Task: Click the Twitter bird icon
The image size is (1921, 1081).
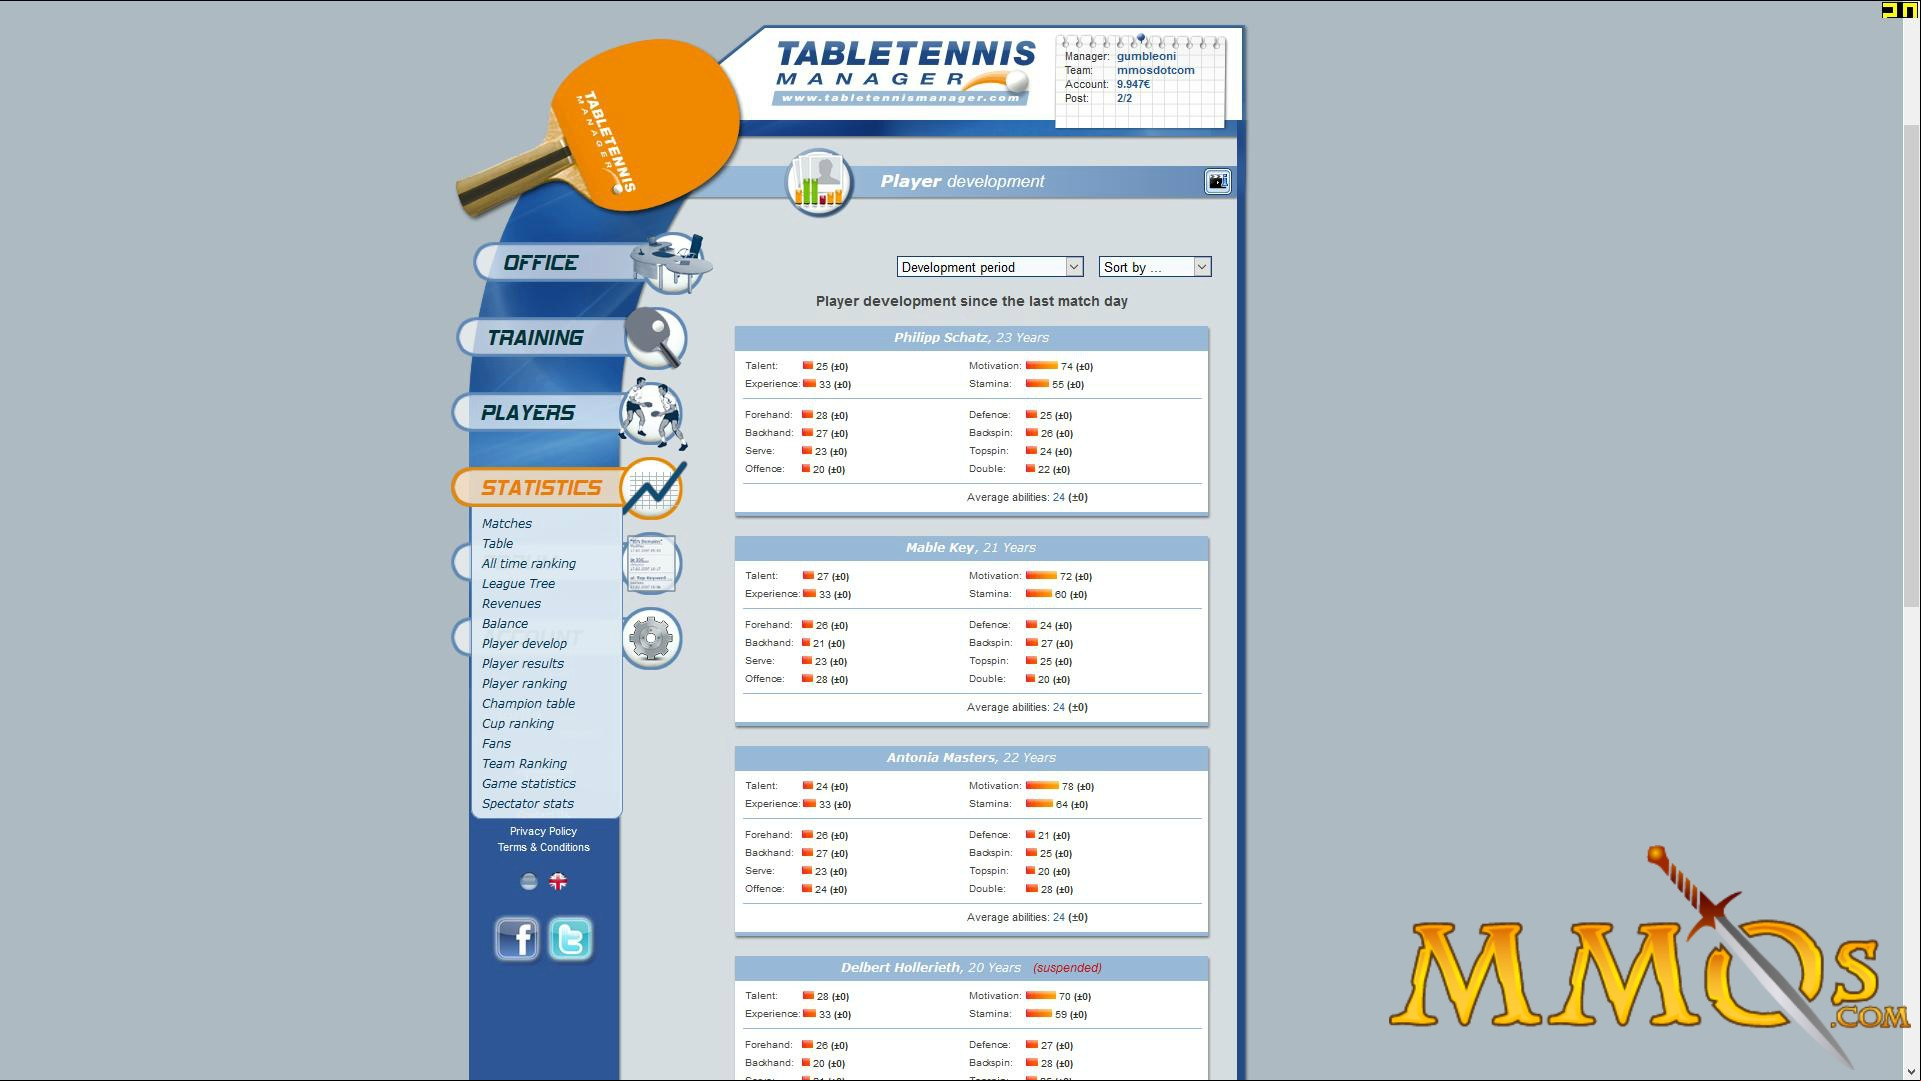Action: pyautogui.click(x=570, y=939)
